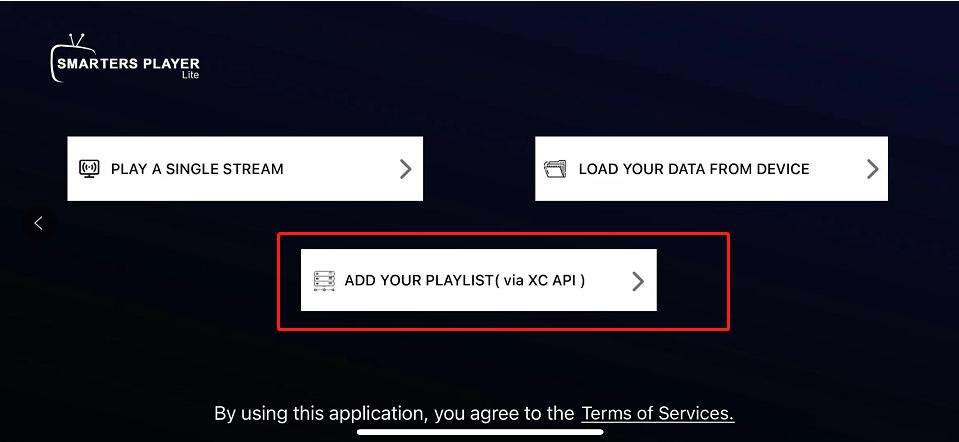959x442 pixels.
Task: Select the PLAY A SINGLE STREAM option
Action: 197,169
